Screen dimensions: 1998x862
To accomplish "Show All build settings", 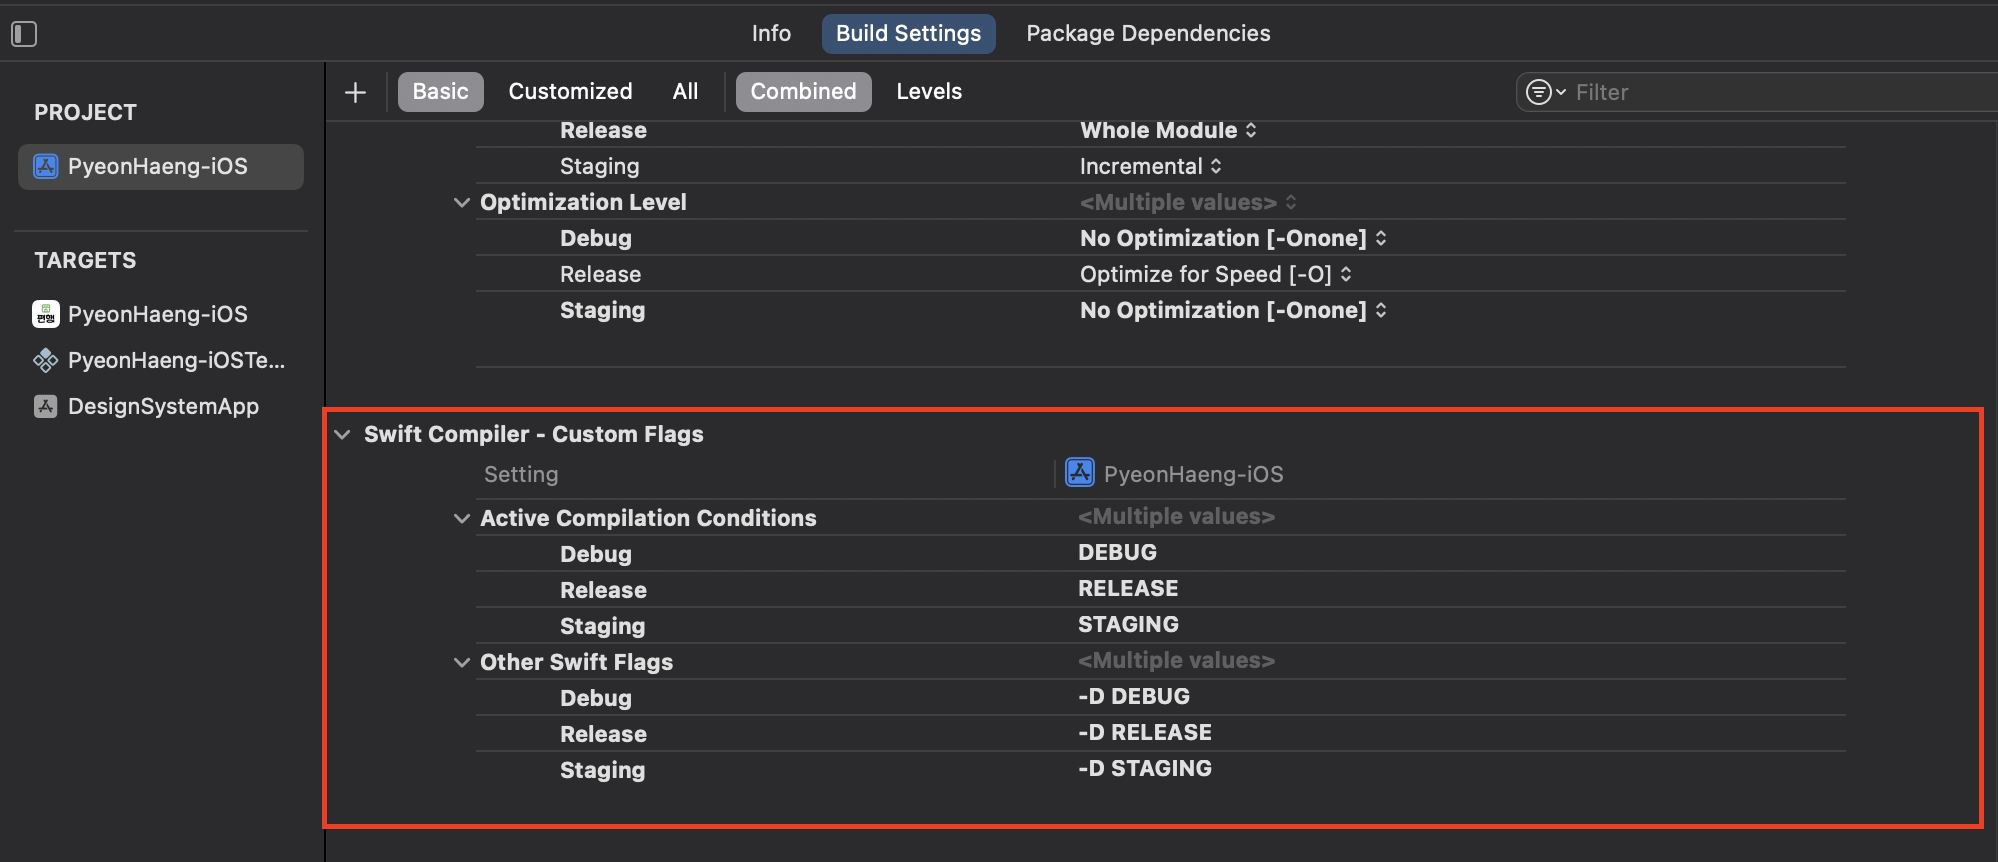I will [685, 92].
